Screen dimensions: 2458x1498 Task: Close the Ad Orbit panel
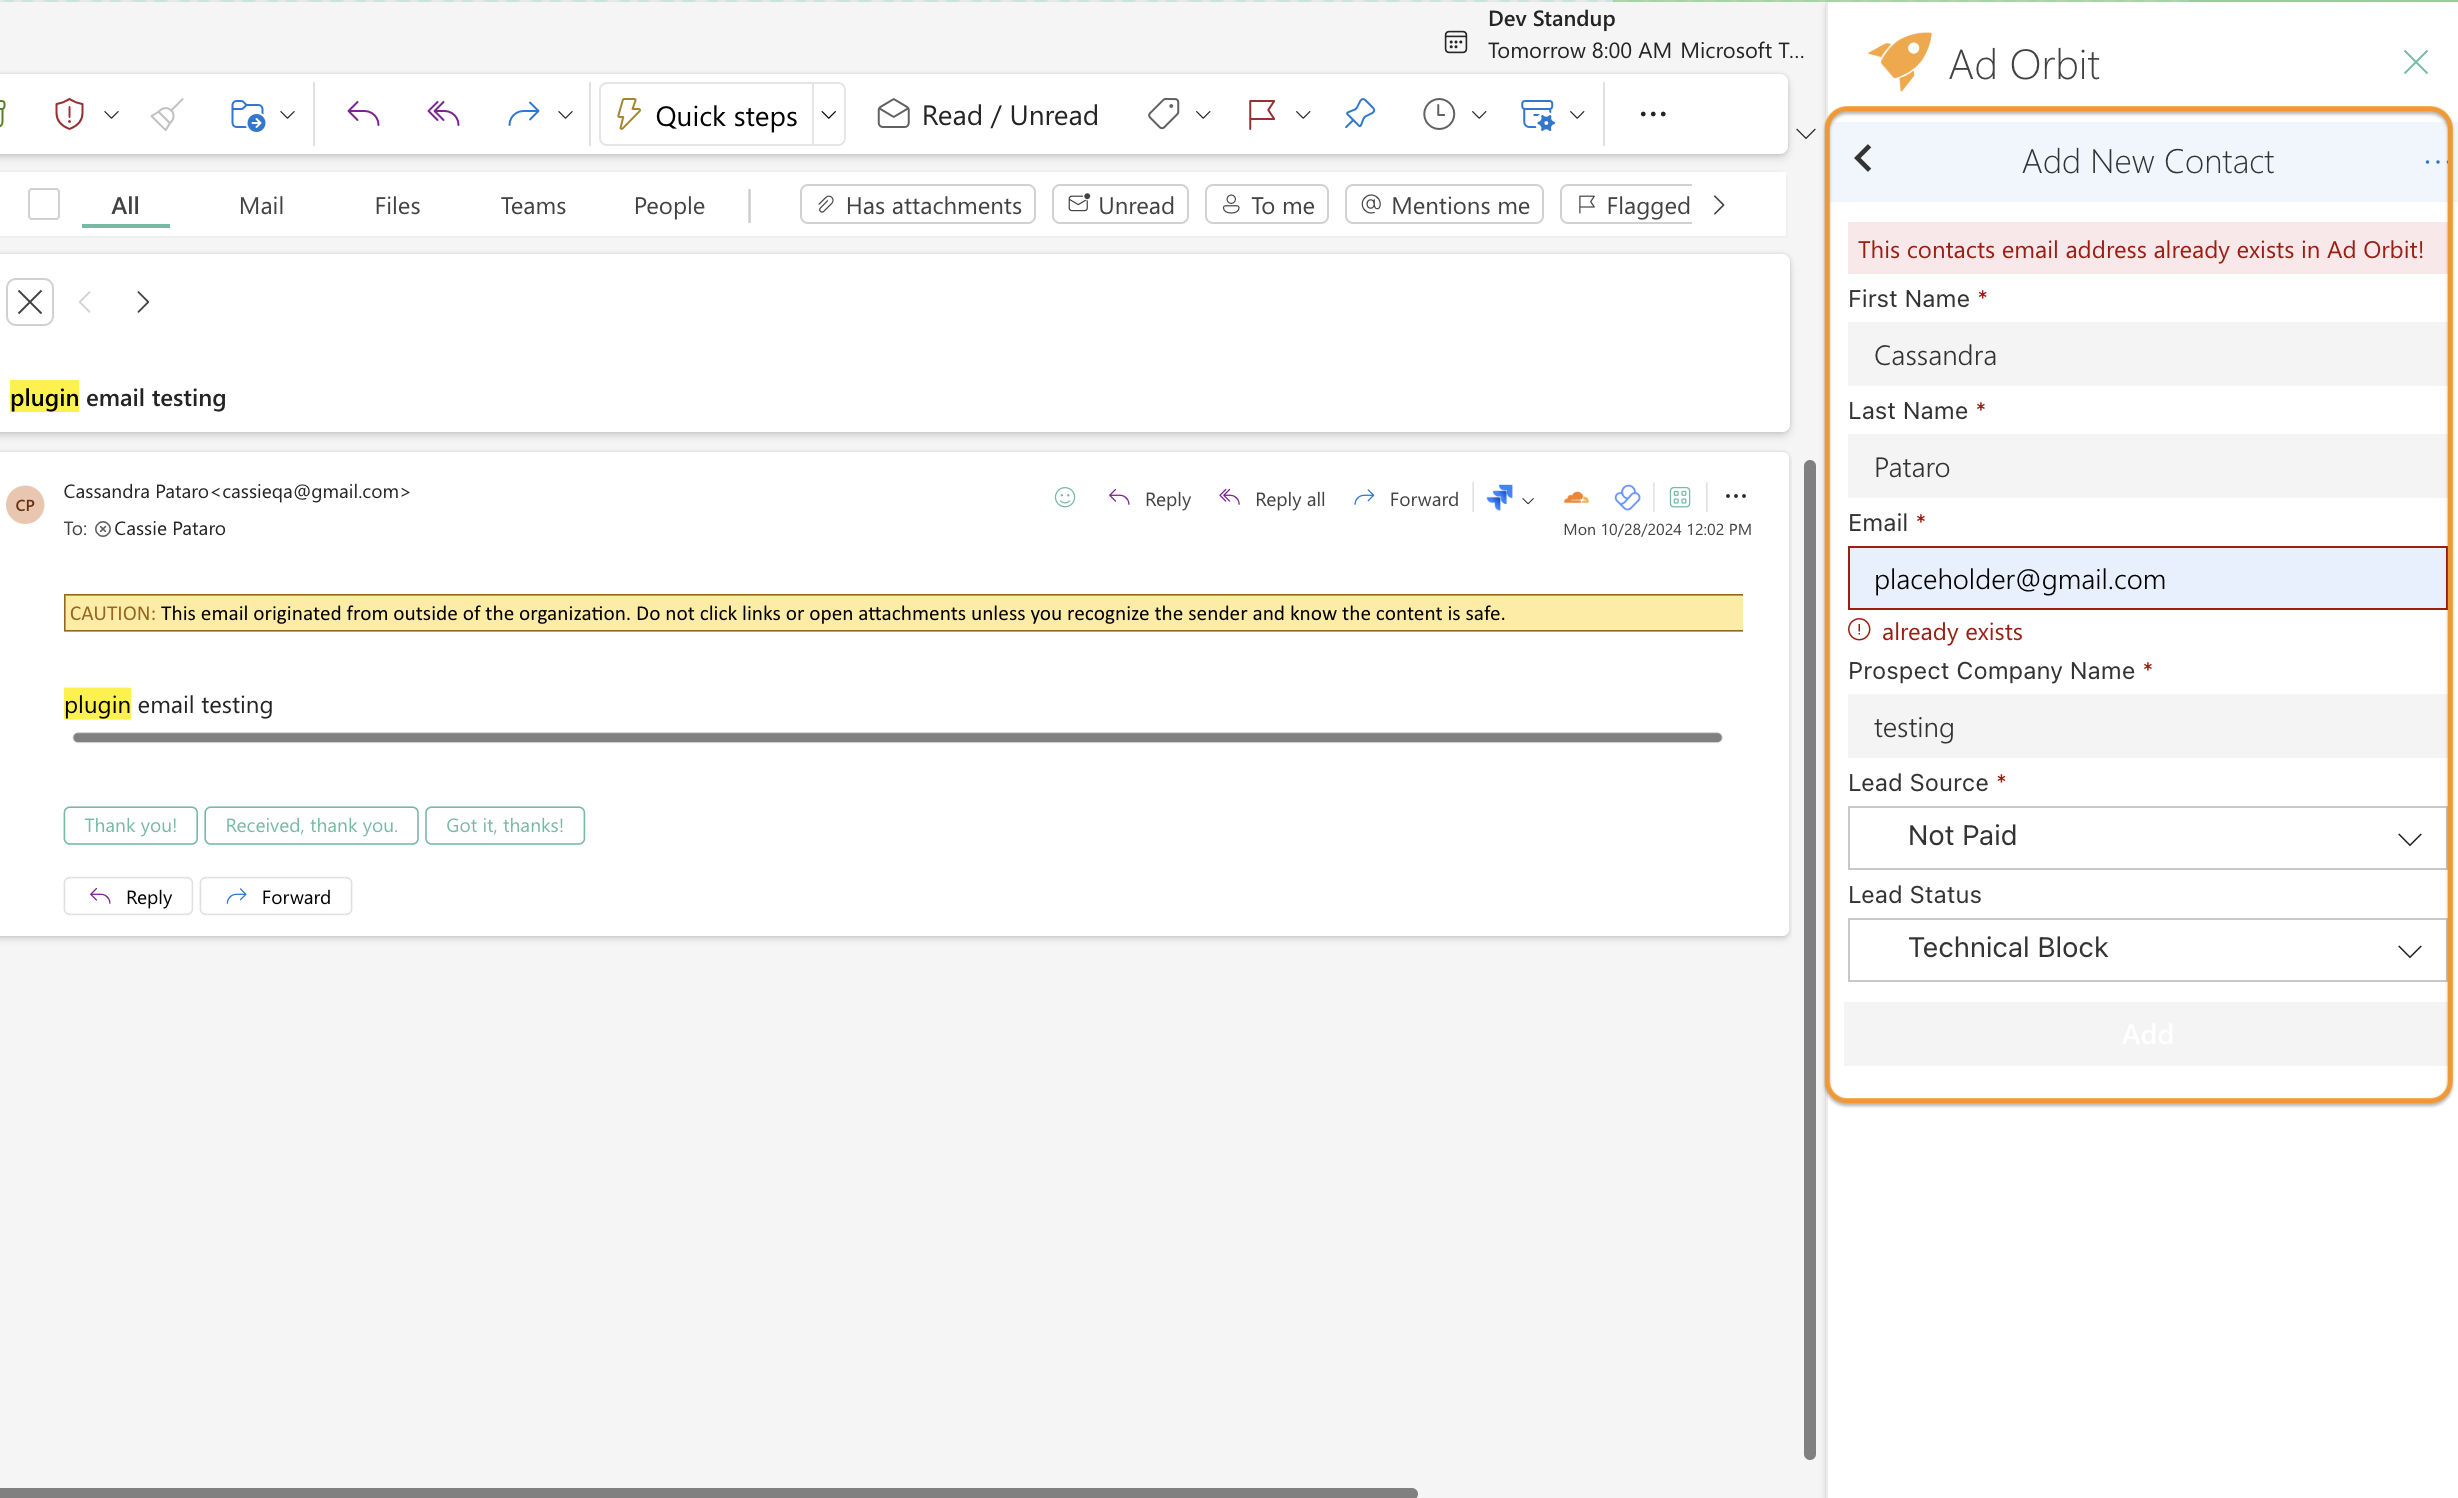[2415, 63]
